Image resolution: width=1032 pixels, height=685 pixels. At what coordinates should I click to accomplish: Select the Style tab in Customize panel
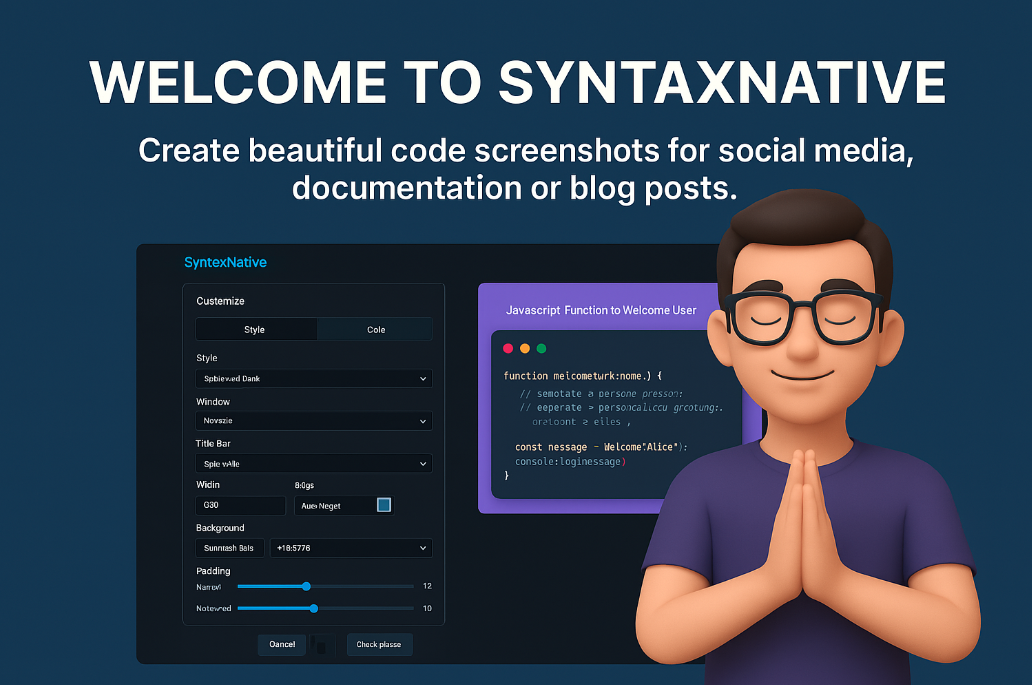point(255,329)
